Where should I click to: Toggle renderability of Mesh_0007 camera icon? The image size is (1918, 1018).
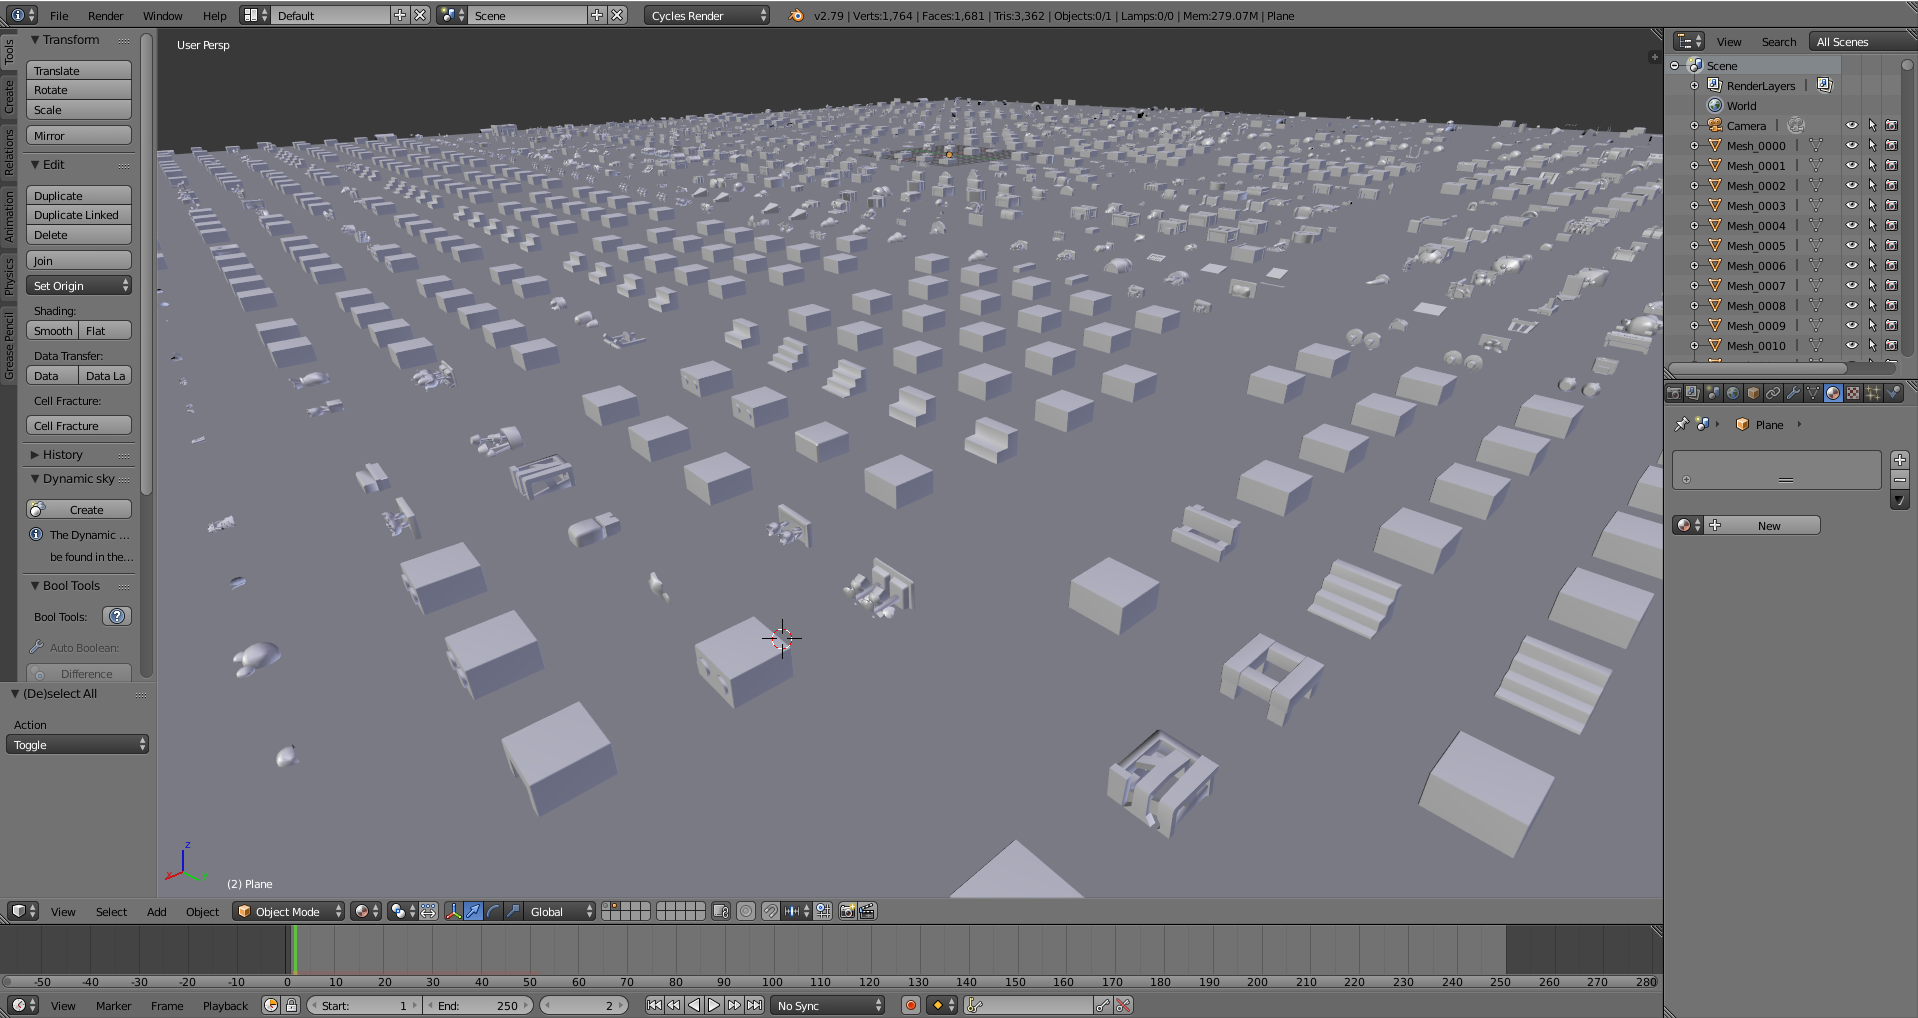tap(1892, 285)
